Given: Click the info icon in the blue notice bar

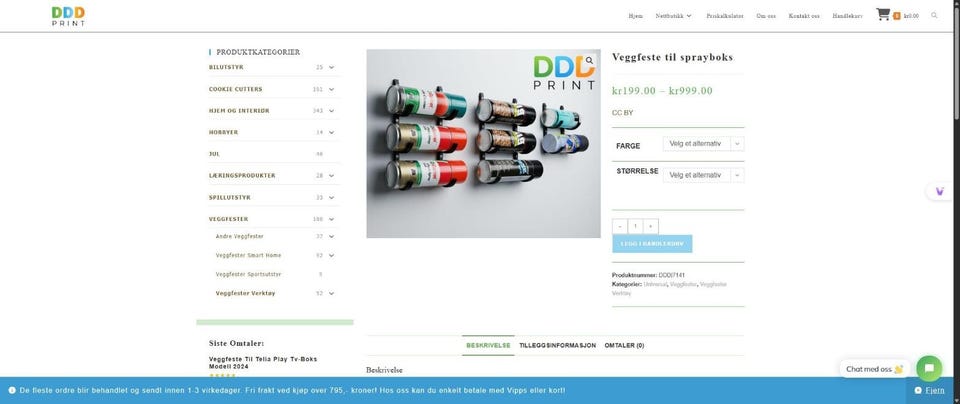Looking at the screenshot, I should point(12,390).
